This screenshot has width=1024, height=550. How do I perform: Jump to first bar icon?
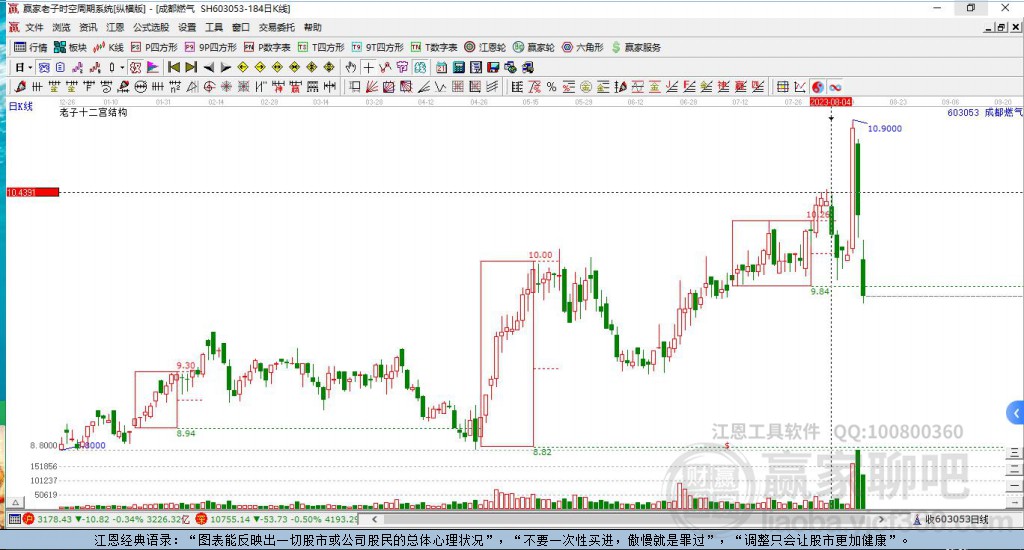click(x=174, y=67)
